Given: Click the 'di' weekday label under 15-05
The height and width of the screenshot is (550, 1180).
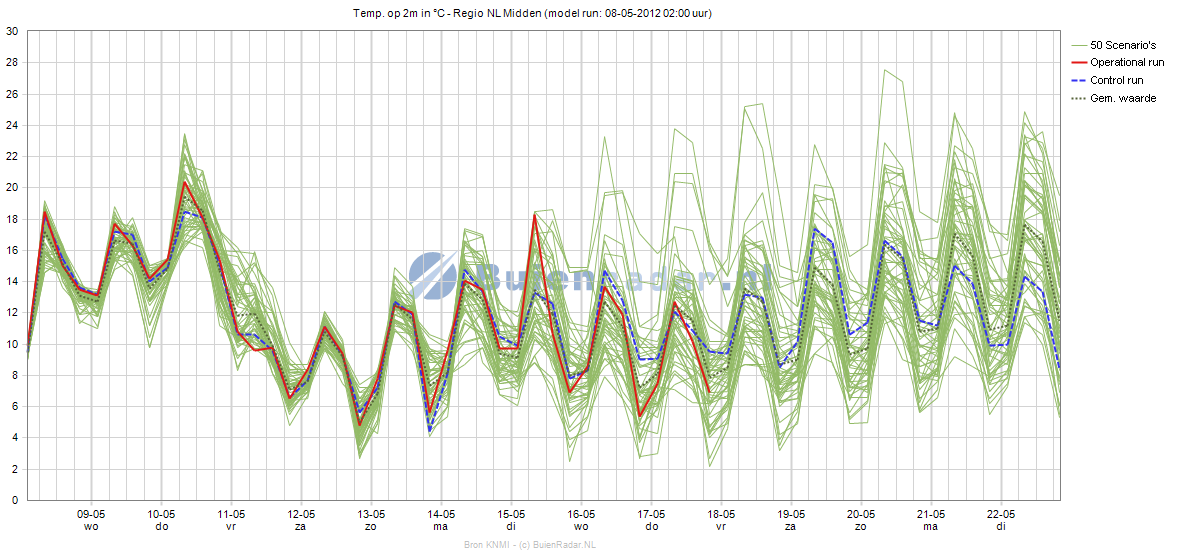Looking at the screenshot, I should (511, 527).
